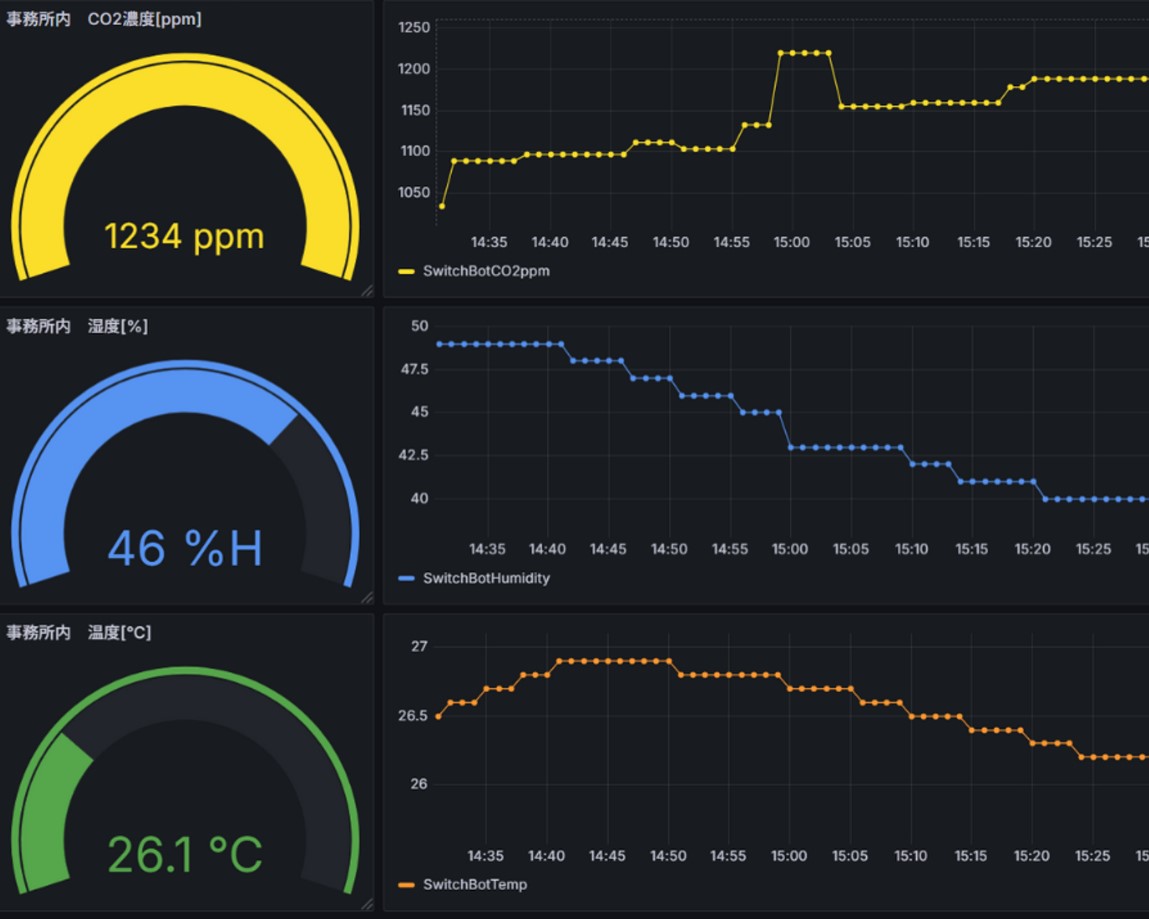The width and height of the screenshot is (1149, 919).
Task: Toggle the SwitchBotTemp legend series
Action: [474, 885]
